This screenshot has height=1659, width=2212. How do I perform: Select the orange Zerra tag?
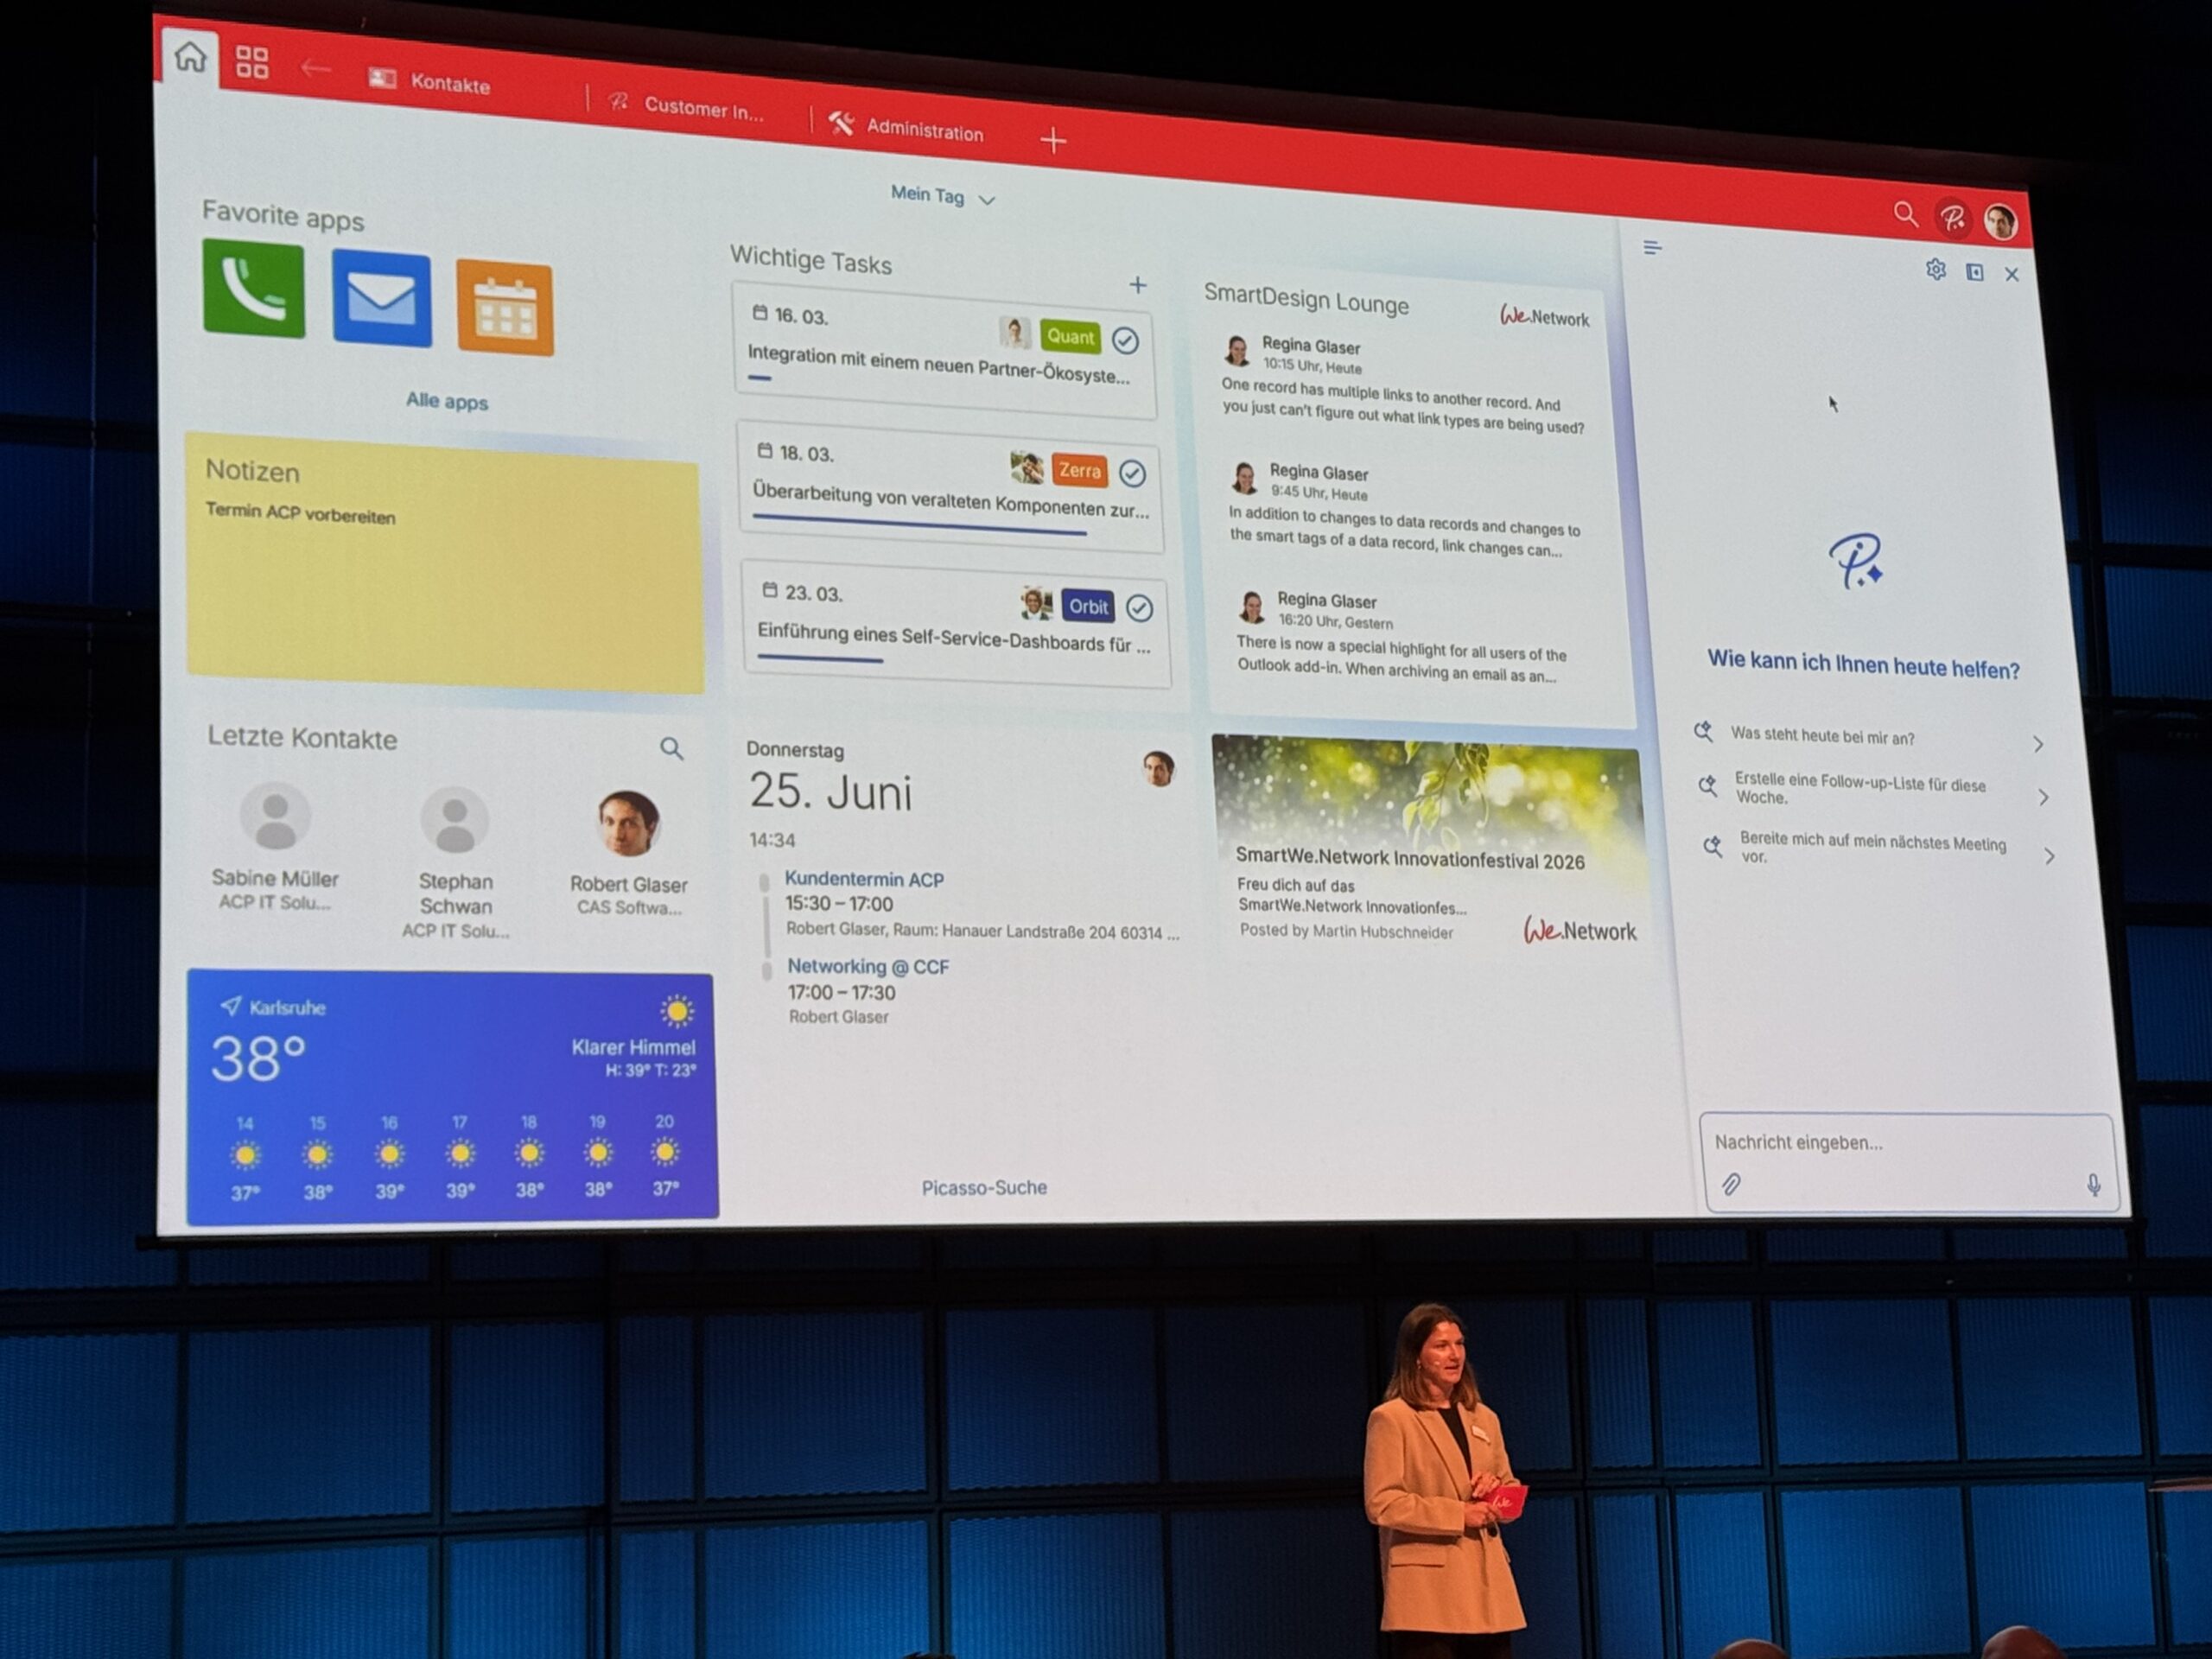click(x=1079, y=470)
